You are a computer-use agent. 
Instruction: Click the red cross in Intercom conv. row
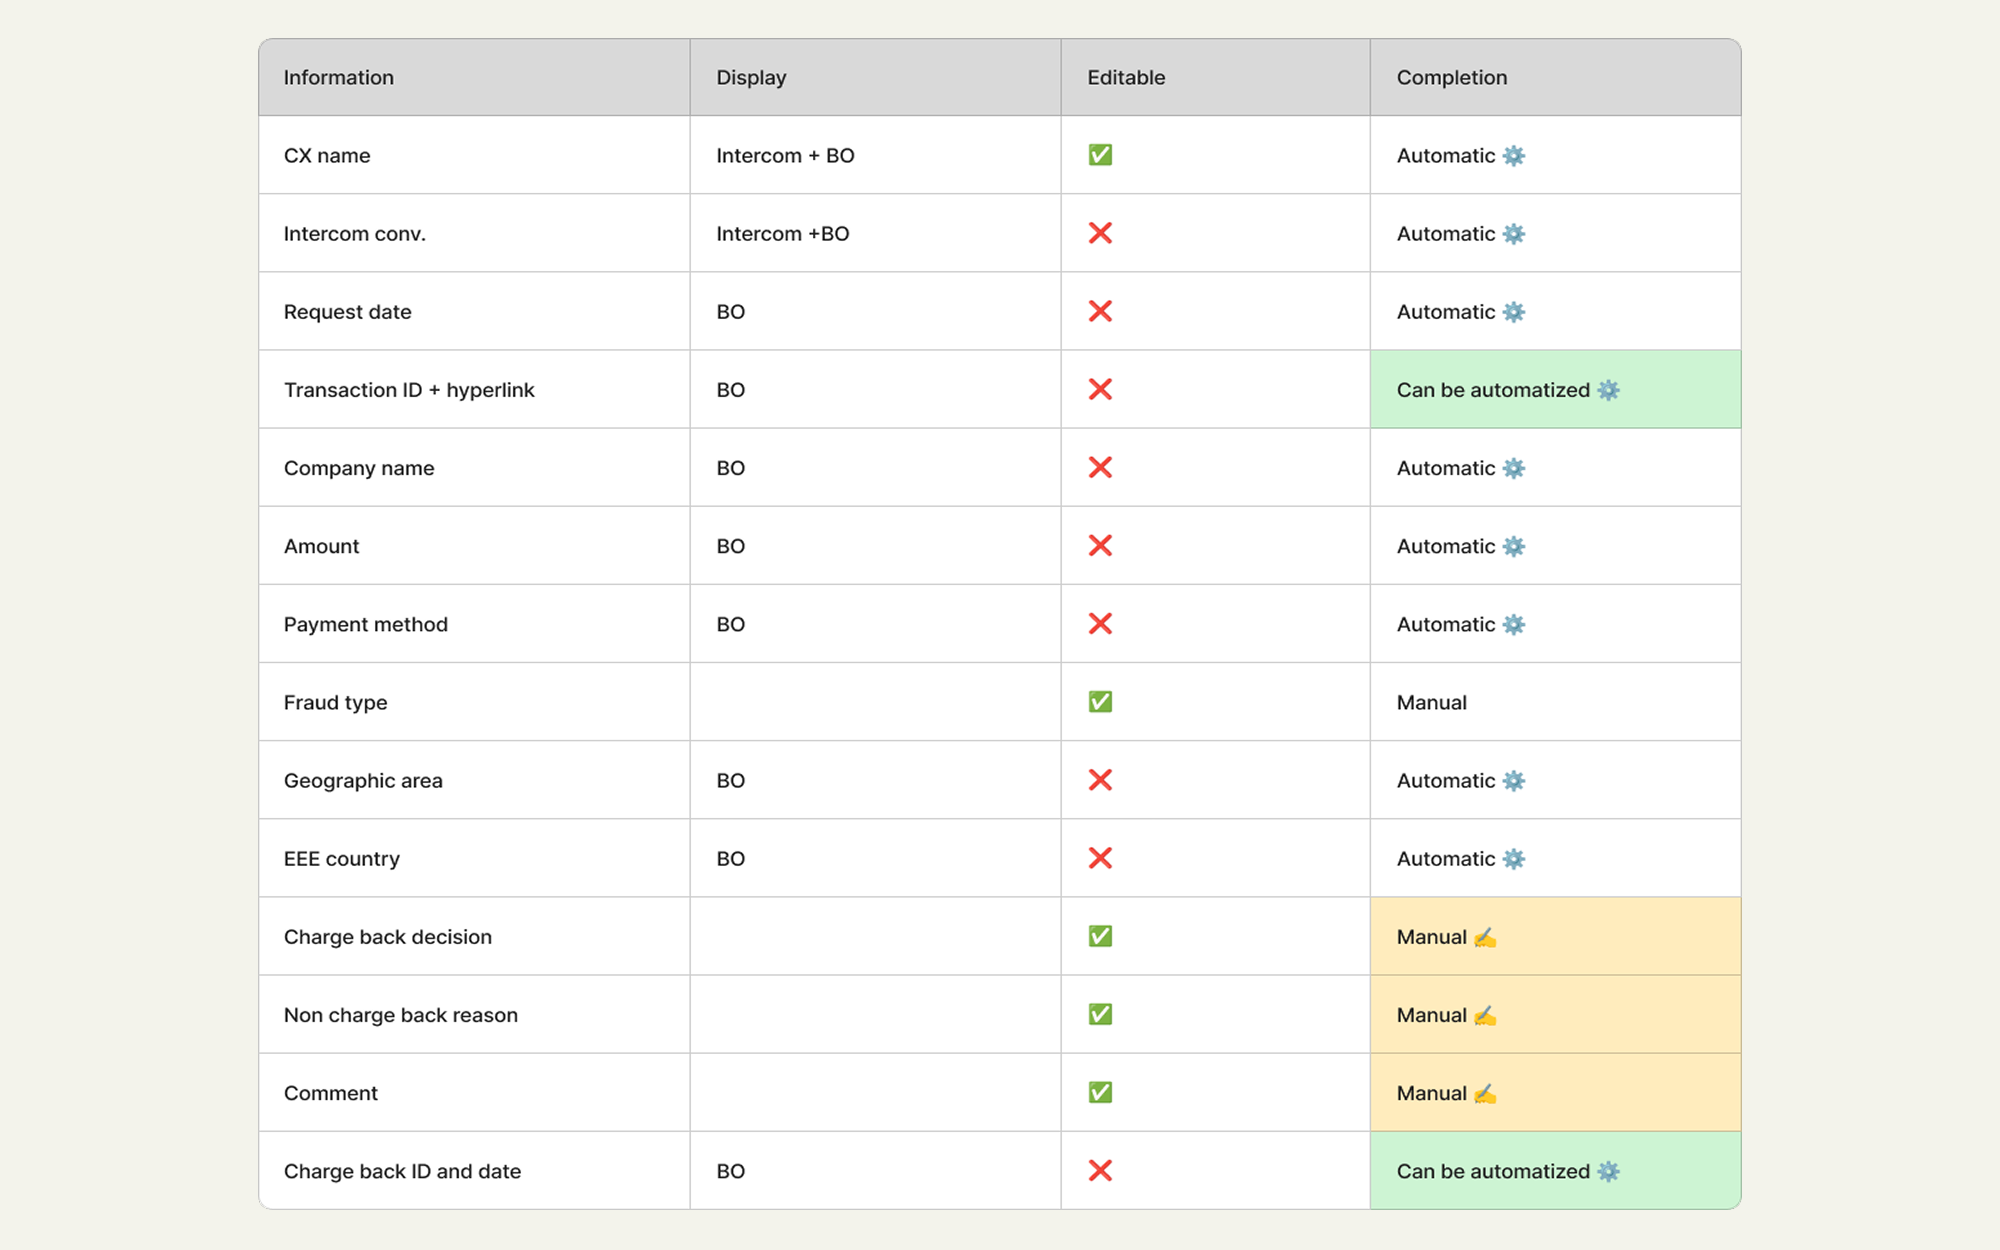click(x=1100, y=233)
